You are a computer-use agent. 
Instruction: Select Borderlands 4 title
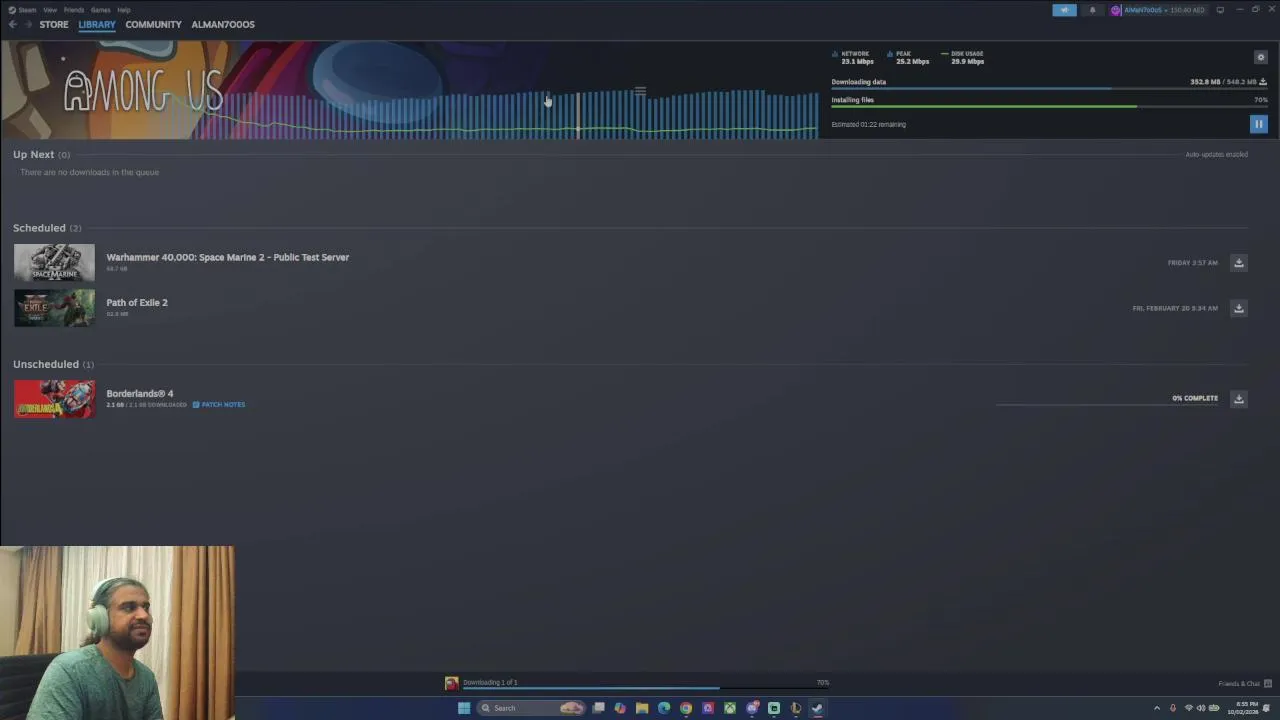140,393
